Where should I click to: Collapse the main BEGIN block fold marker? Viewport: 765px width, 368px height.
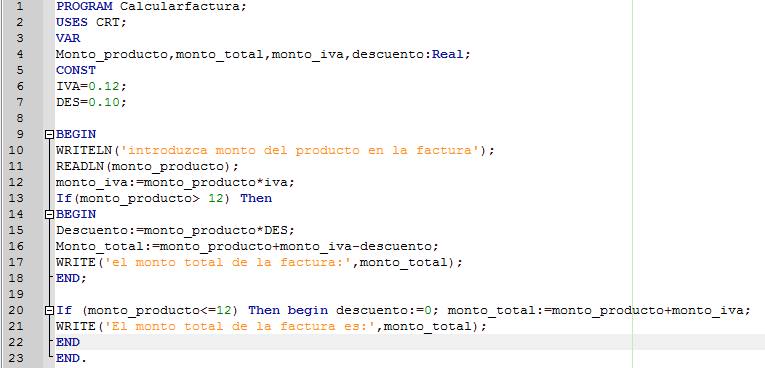49,135
